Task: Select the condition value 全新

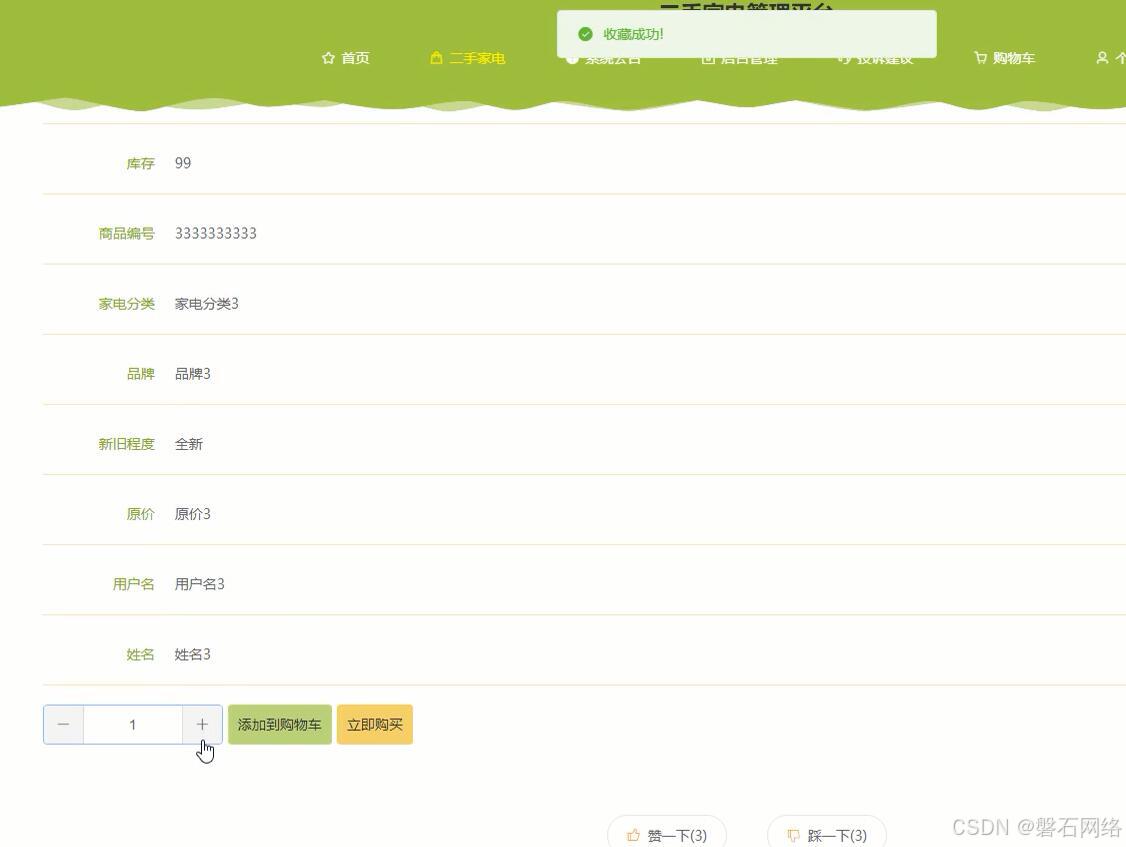Action: (x=189, y=444)
